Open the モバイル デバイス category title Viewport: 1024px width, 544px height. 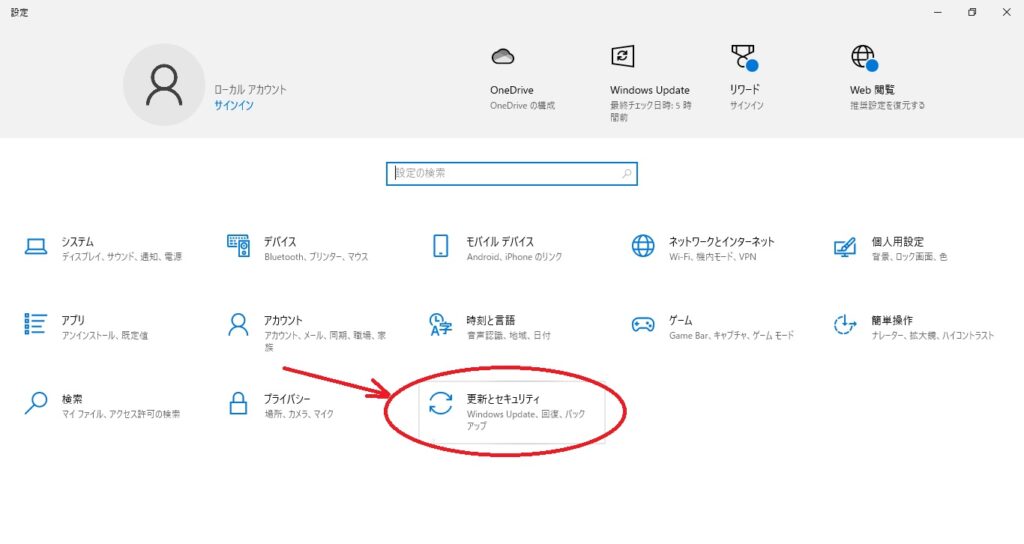coord(500,242)
